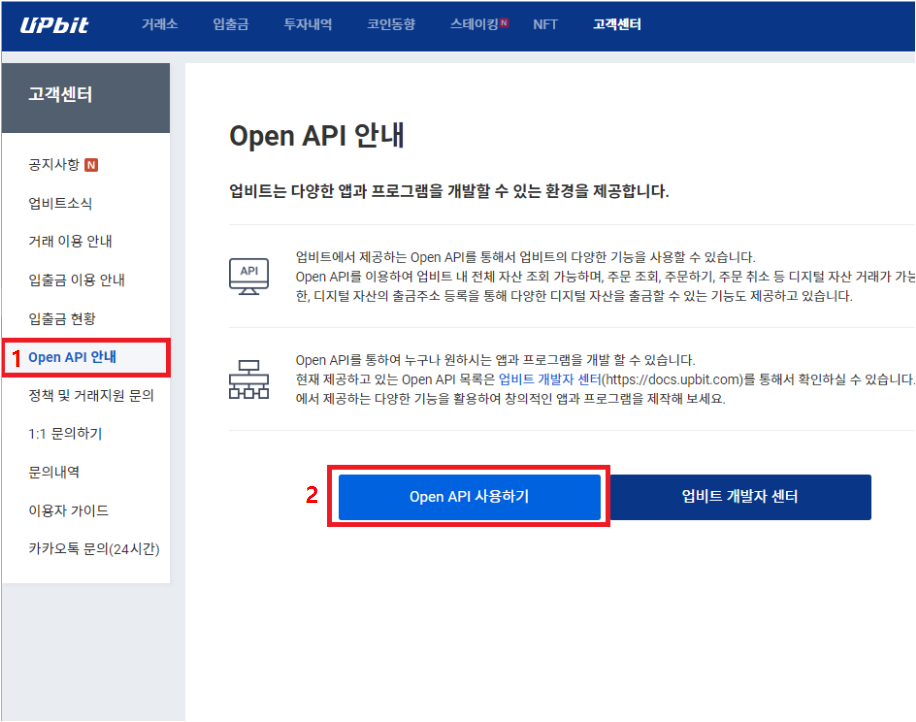916x722 pixels.
Task: Click the Open API 사용하기 button
Action: [x=469, y=497]
